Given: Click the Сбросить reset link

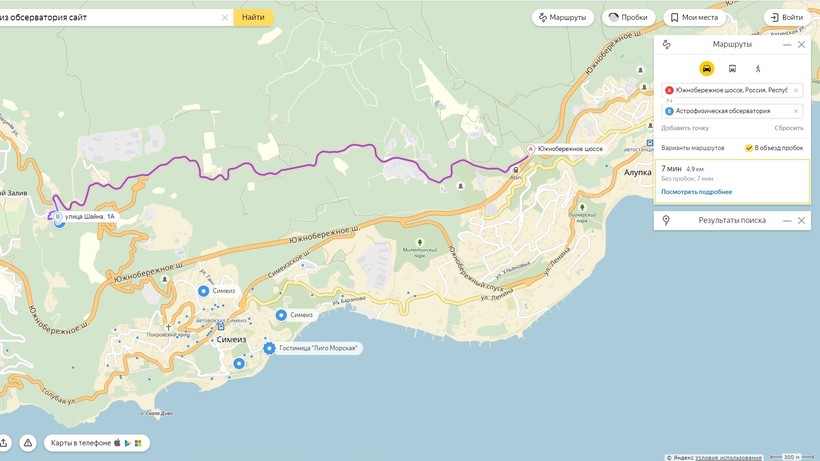Looking at the screenshot, I should click(789, 128).
